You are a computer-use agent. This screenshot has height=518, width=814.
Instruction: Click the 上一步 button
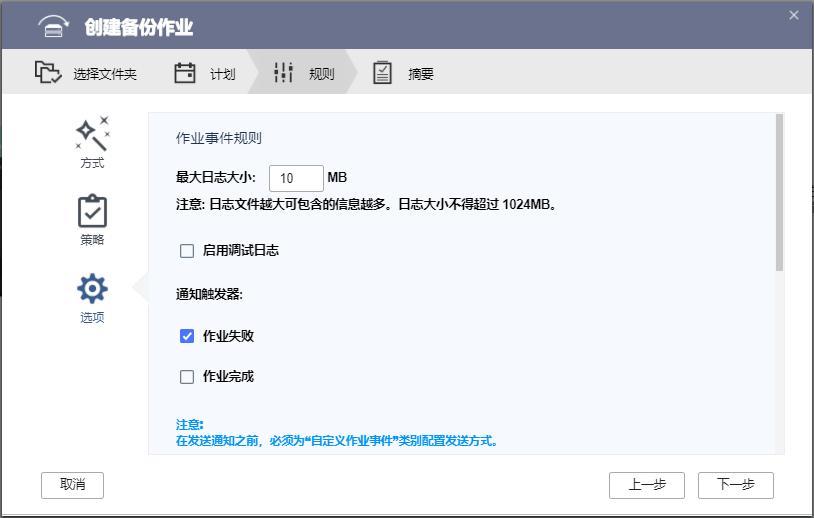coord(647,485)
